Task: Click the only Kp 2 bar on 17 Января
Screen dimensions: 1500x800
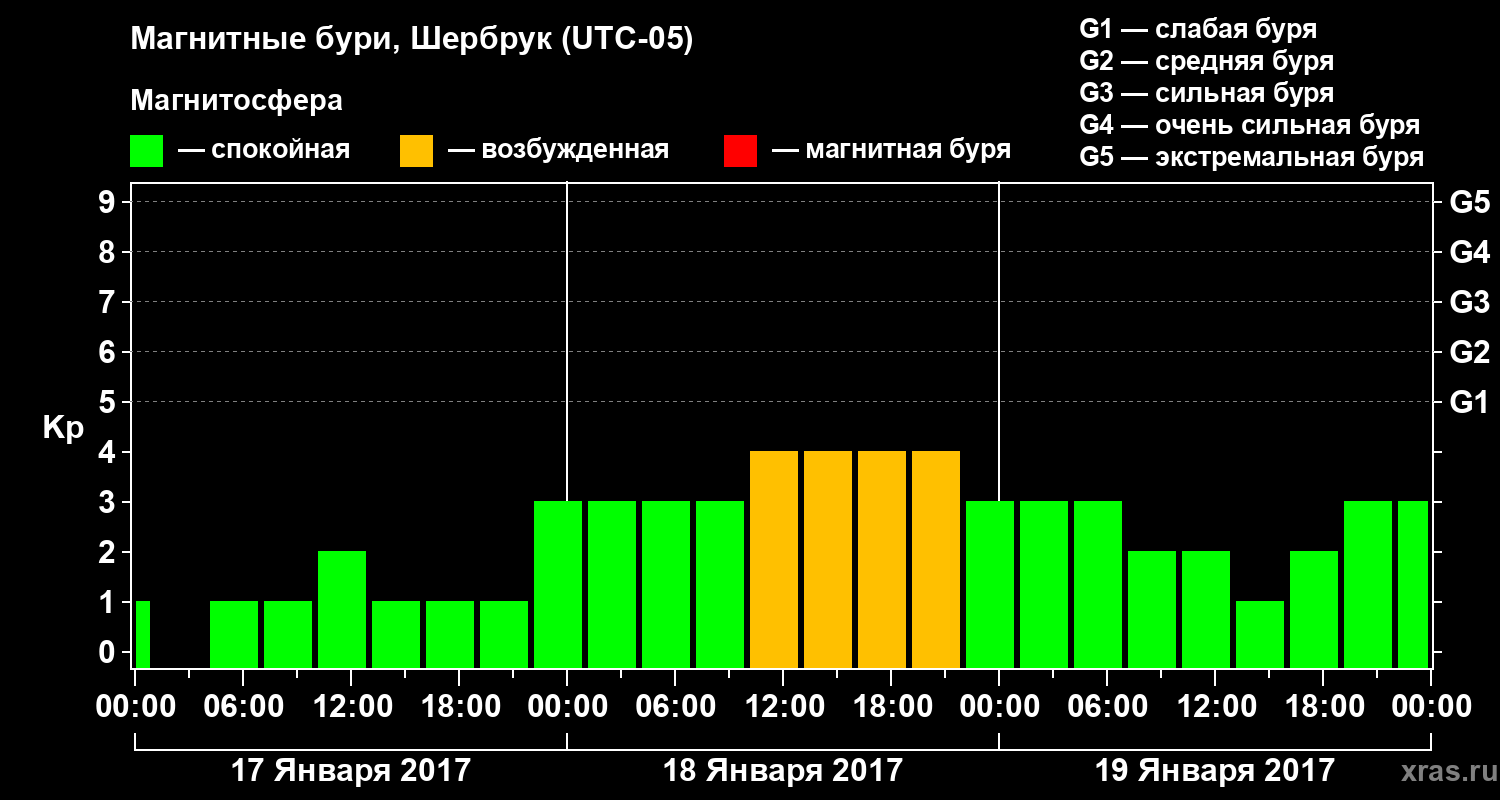Action: (x=342, y=609)
